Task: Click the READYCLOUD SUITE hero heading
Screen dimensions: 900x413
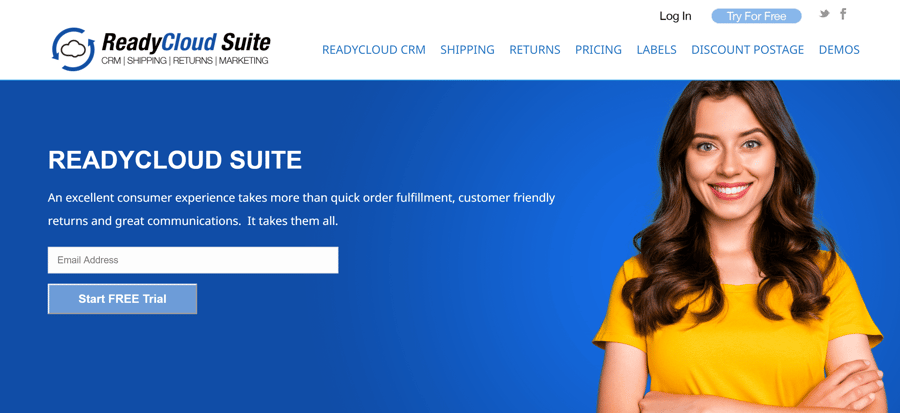Action: point(175,160)
